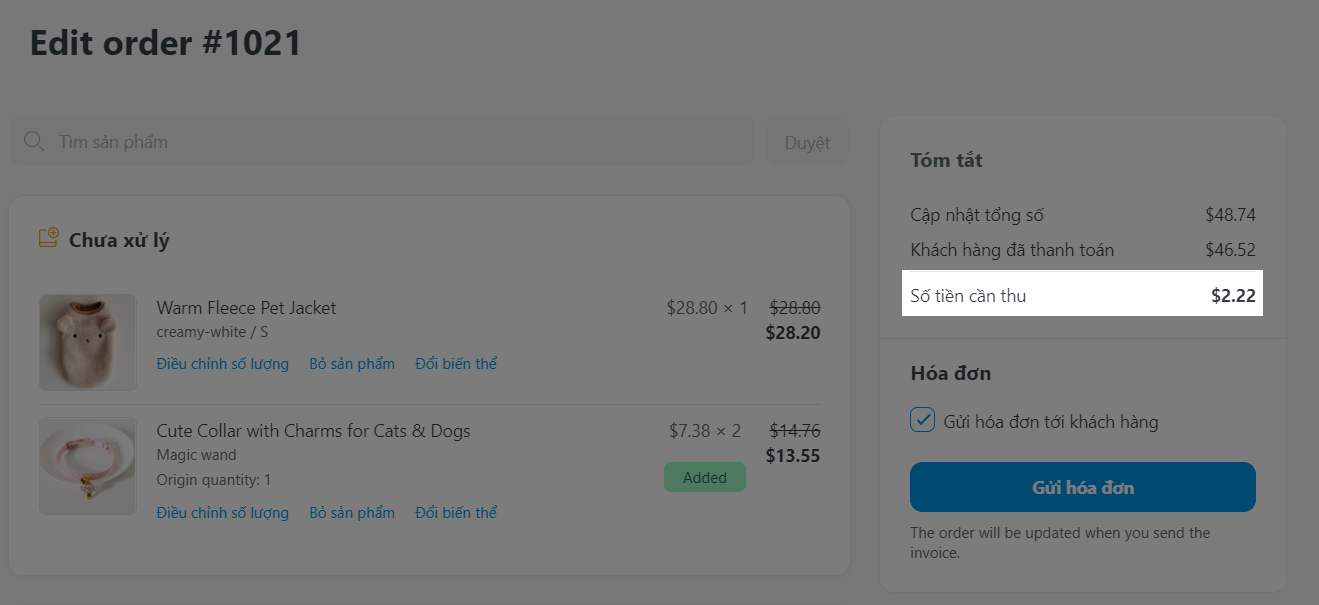Remove the Warm Fleece Pet Jacket item
Viewport: 1319px width, 605px height.
352,364
